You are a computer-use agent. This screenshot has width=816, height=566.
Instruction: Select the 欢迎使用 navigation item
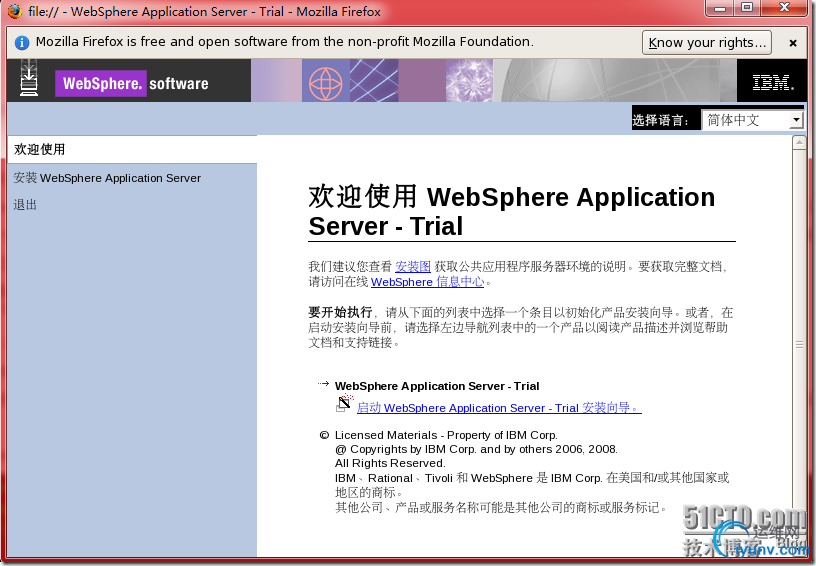tap(132, 150)
